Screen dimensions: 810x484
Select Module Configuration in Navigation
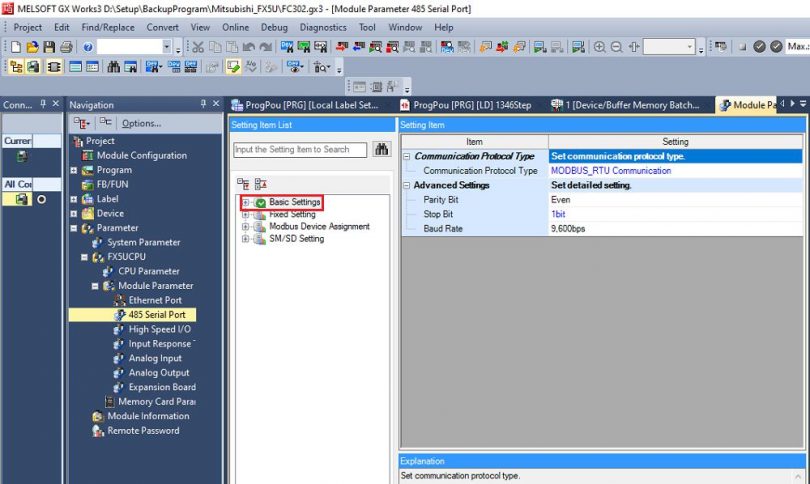tap(142, 155)
